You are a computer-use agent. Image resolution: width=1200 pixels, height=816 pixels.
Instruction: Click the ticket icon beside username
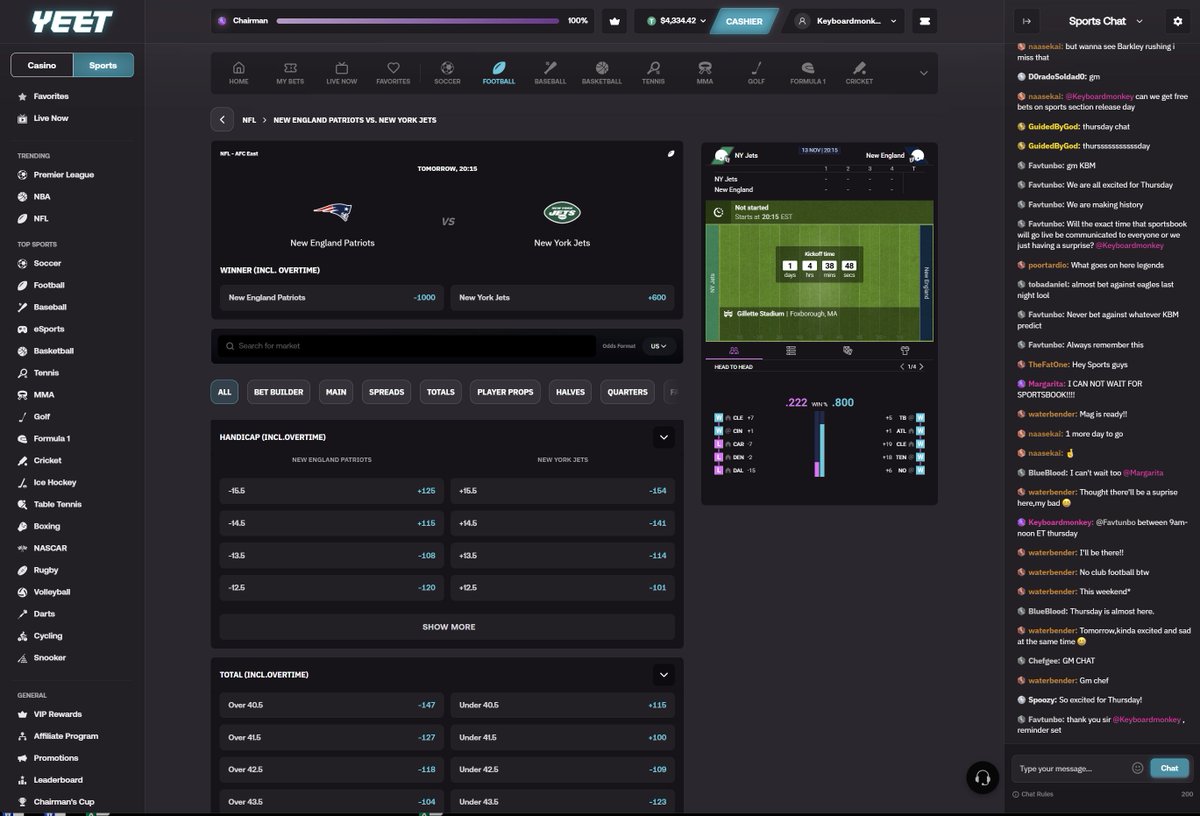click(x=925, y=20)
